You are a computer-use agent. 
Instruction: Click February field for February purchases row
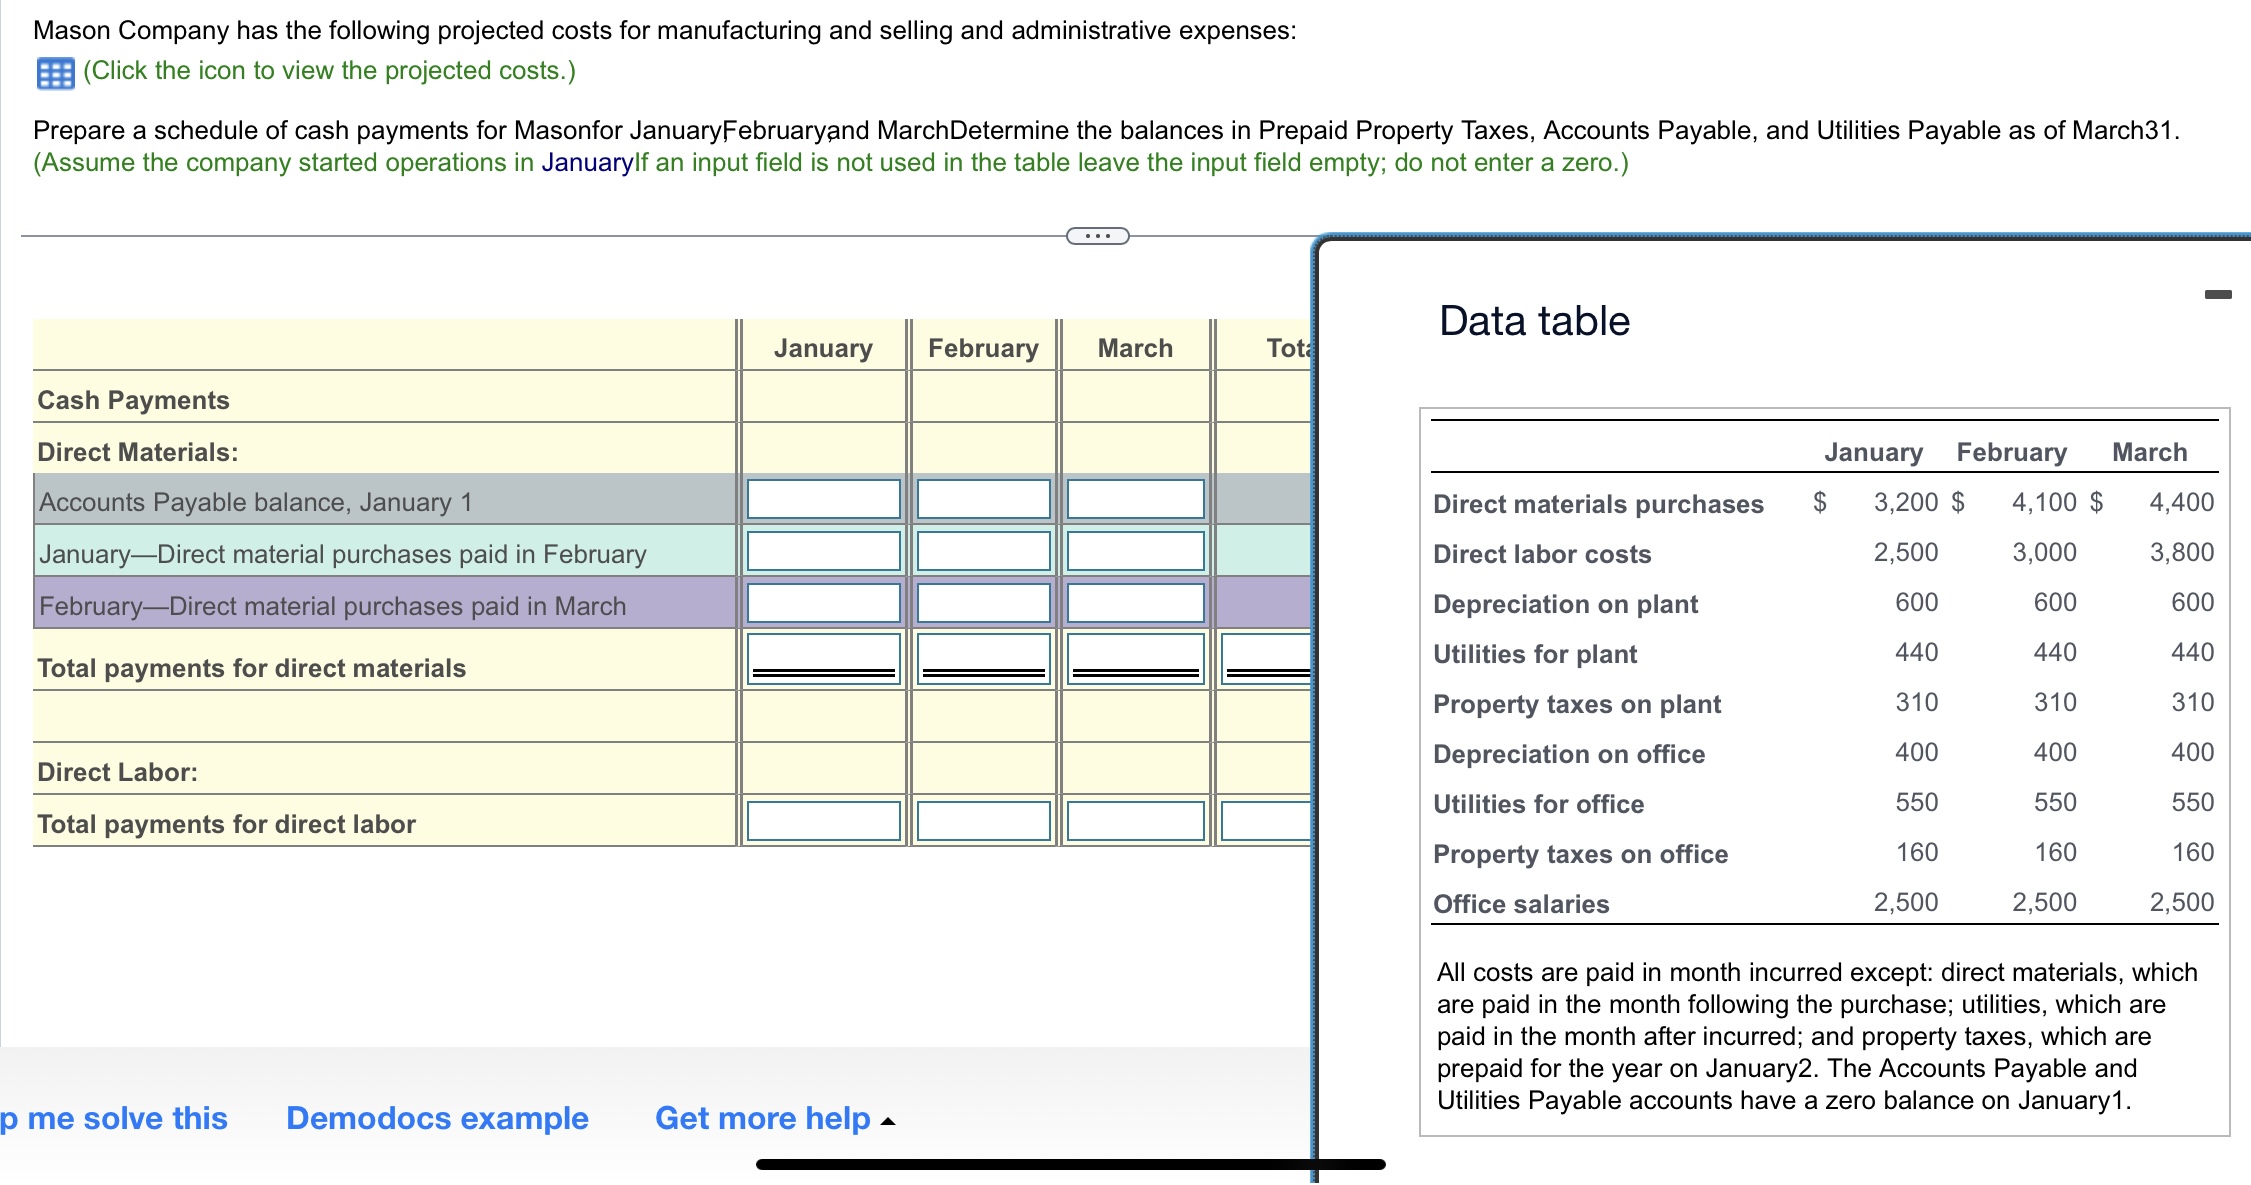(983, 603)
